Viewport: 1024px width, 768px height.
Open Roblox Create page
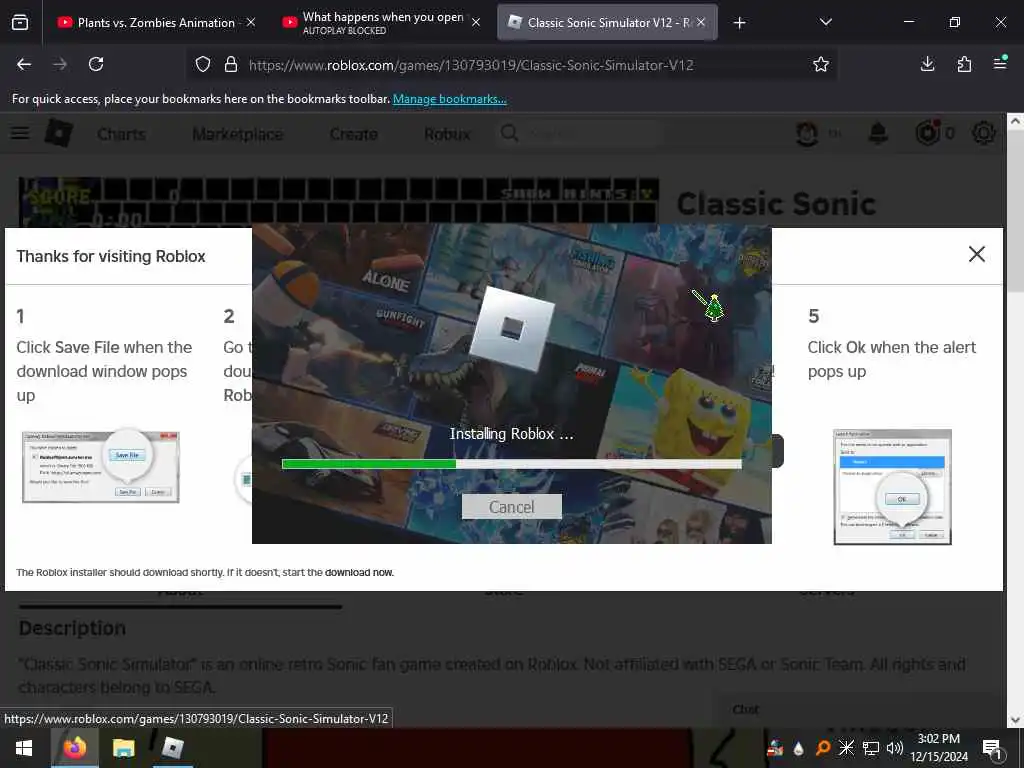tap(353, 134)
